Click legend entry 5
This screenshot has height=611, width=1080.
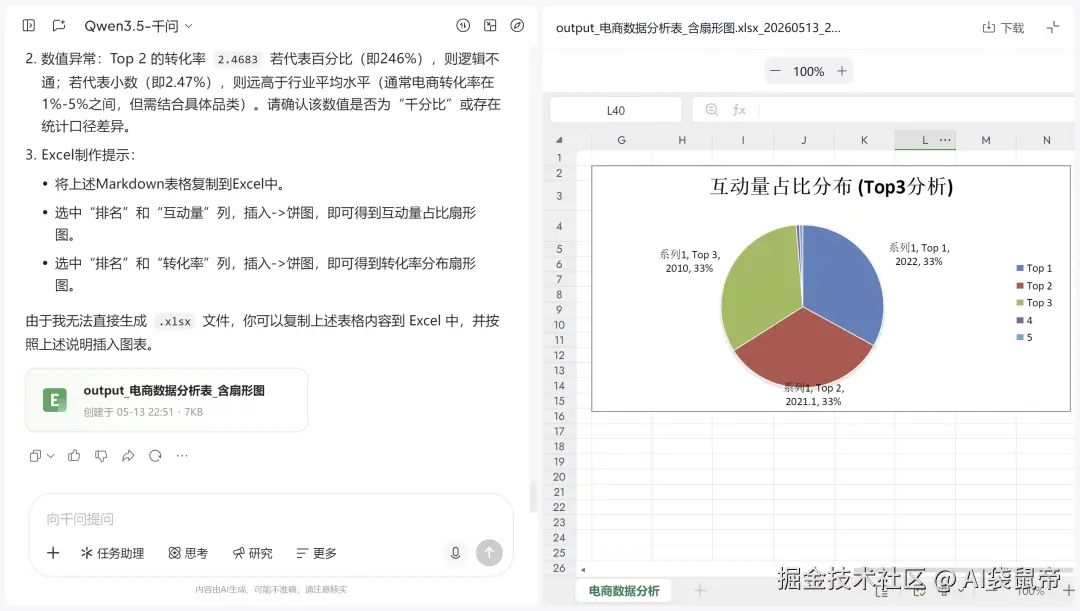pos(1024,338)
